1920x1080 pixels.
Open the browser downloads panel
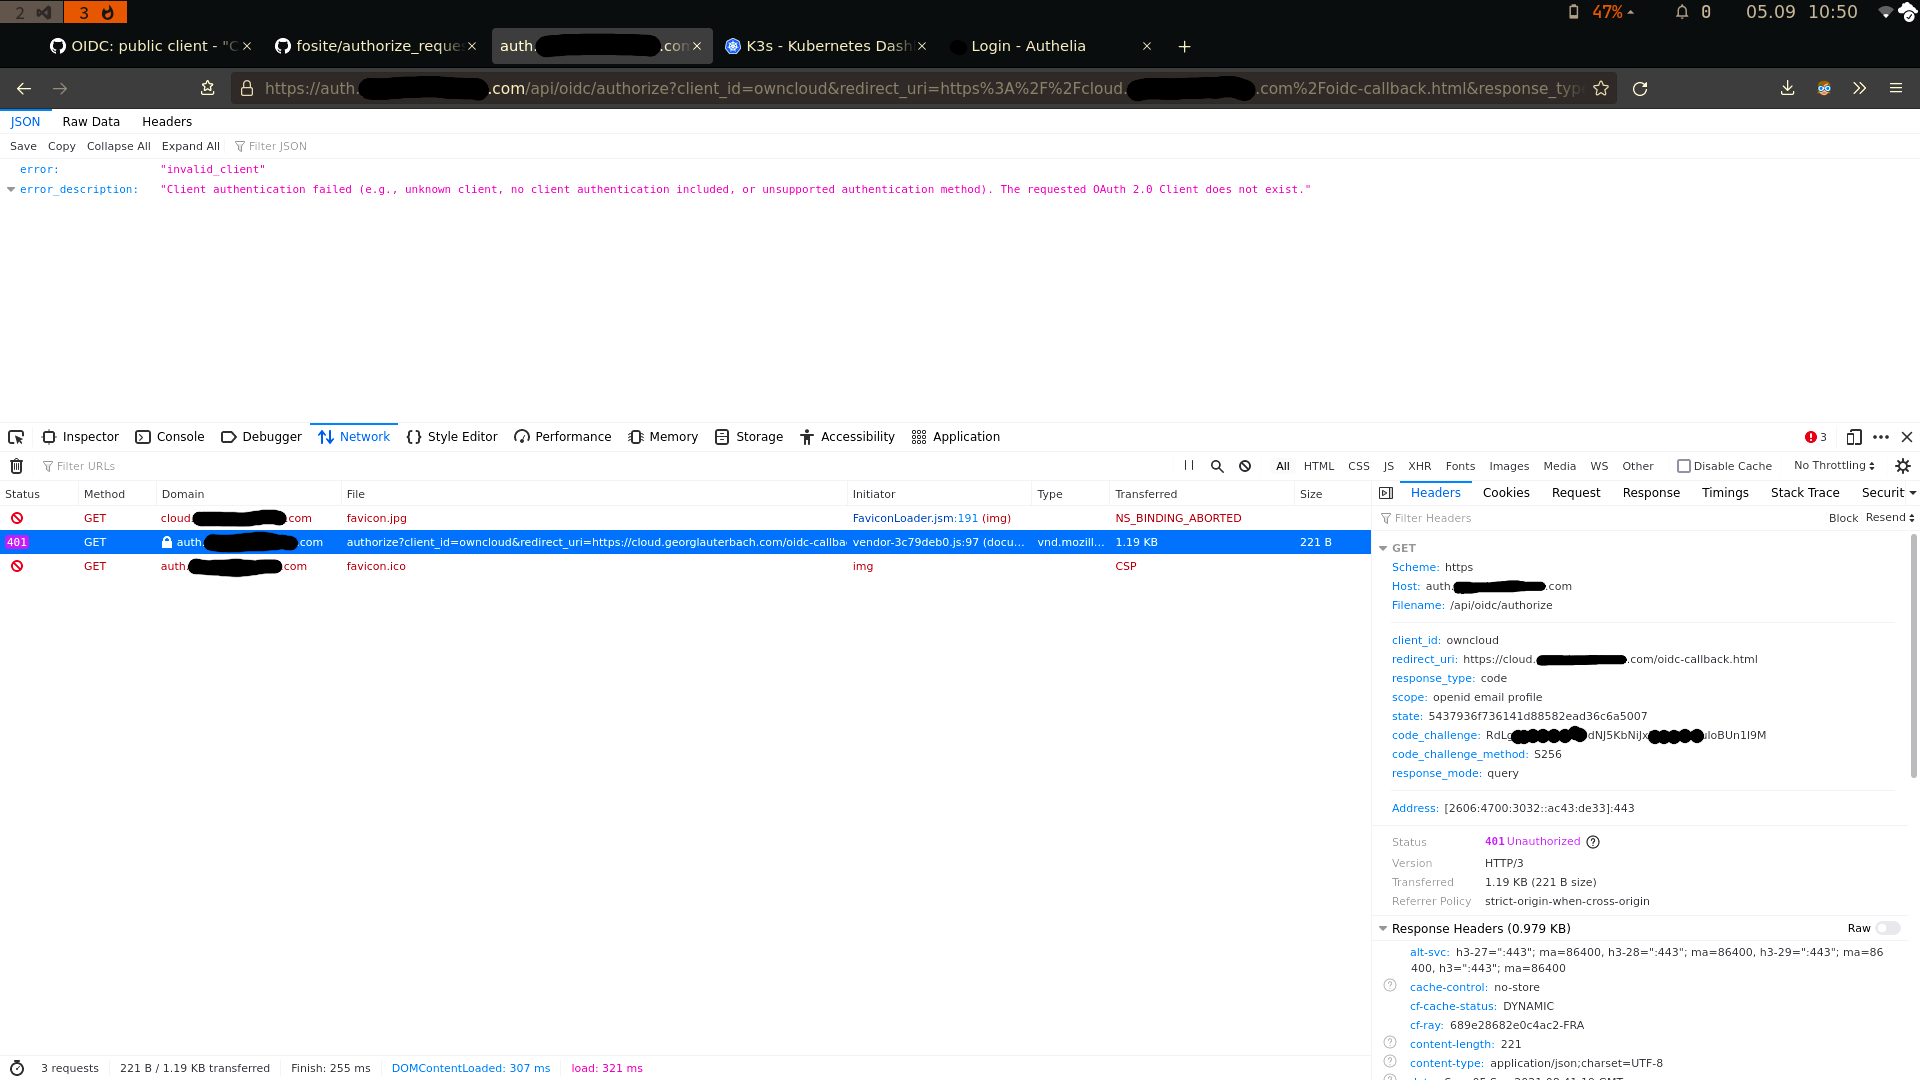pyautogui.click(x=1789, y=89)
